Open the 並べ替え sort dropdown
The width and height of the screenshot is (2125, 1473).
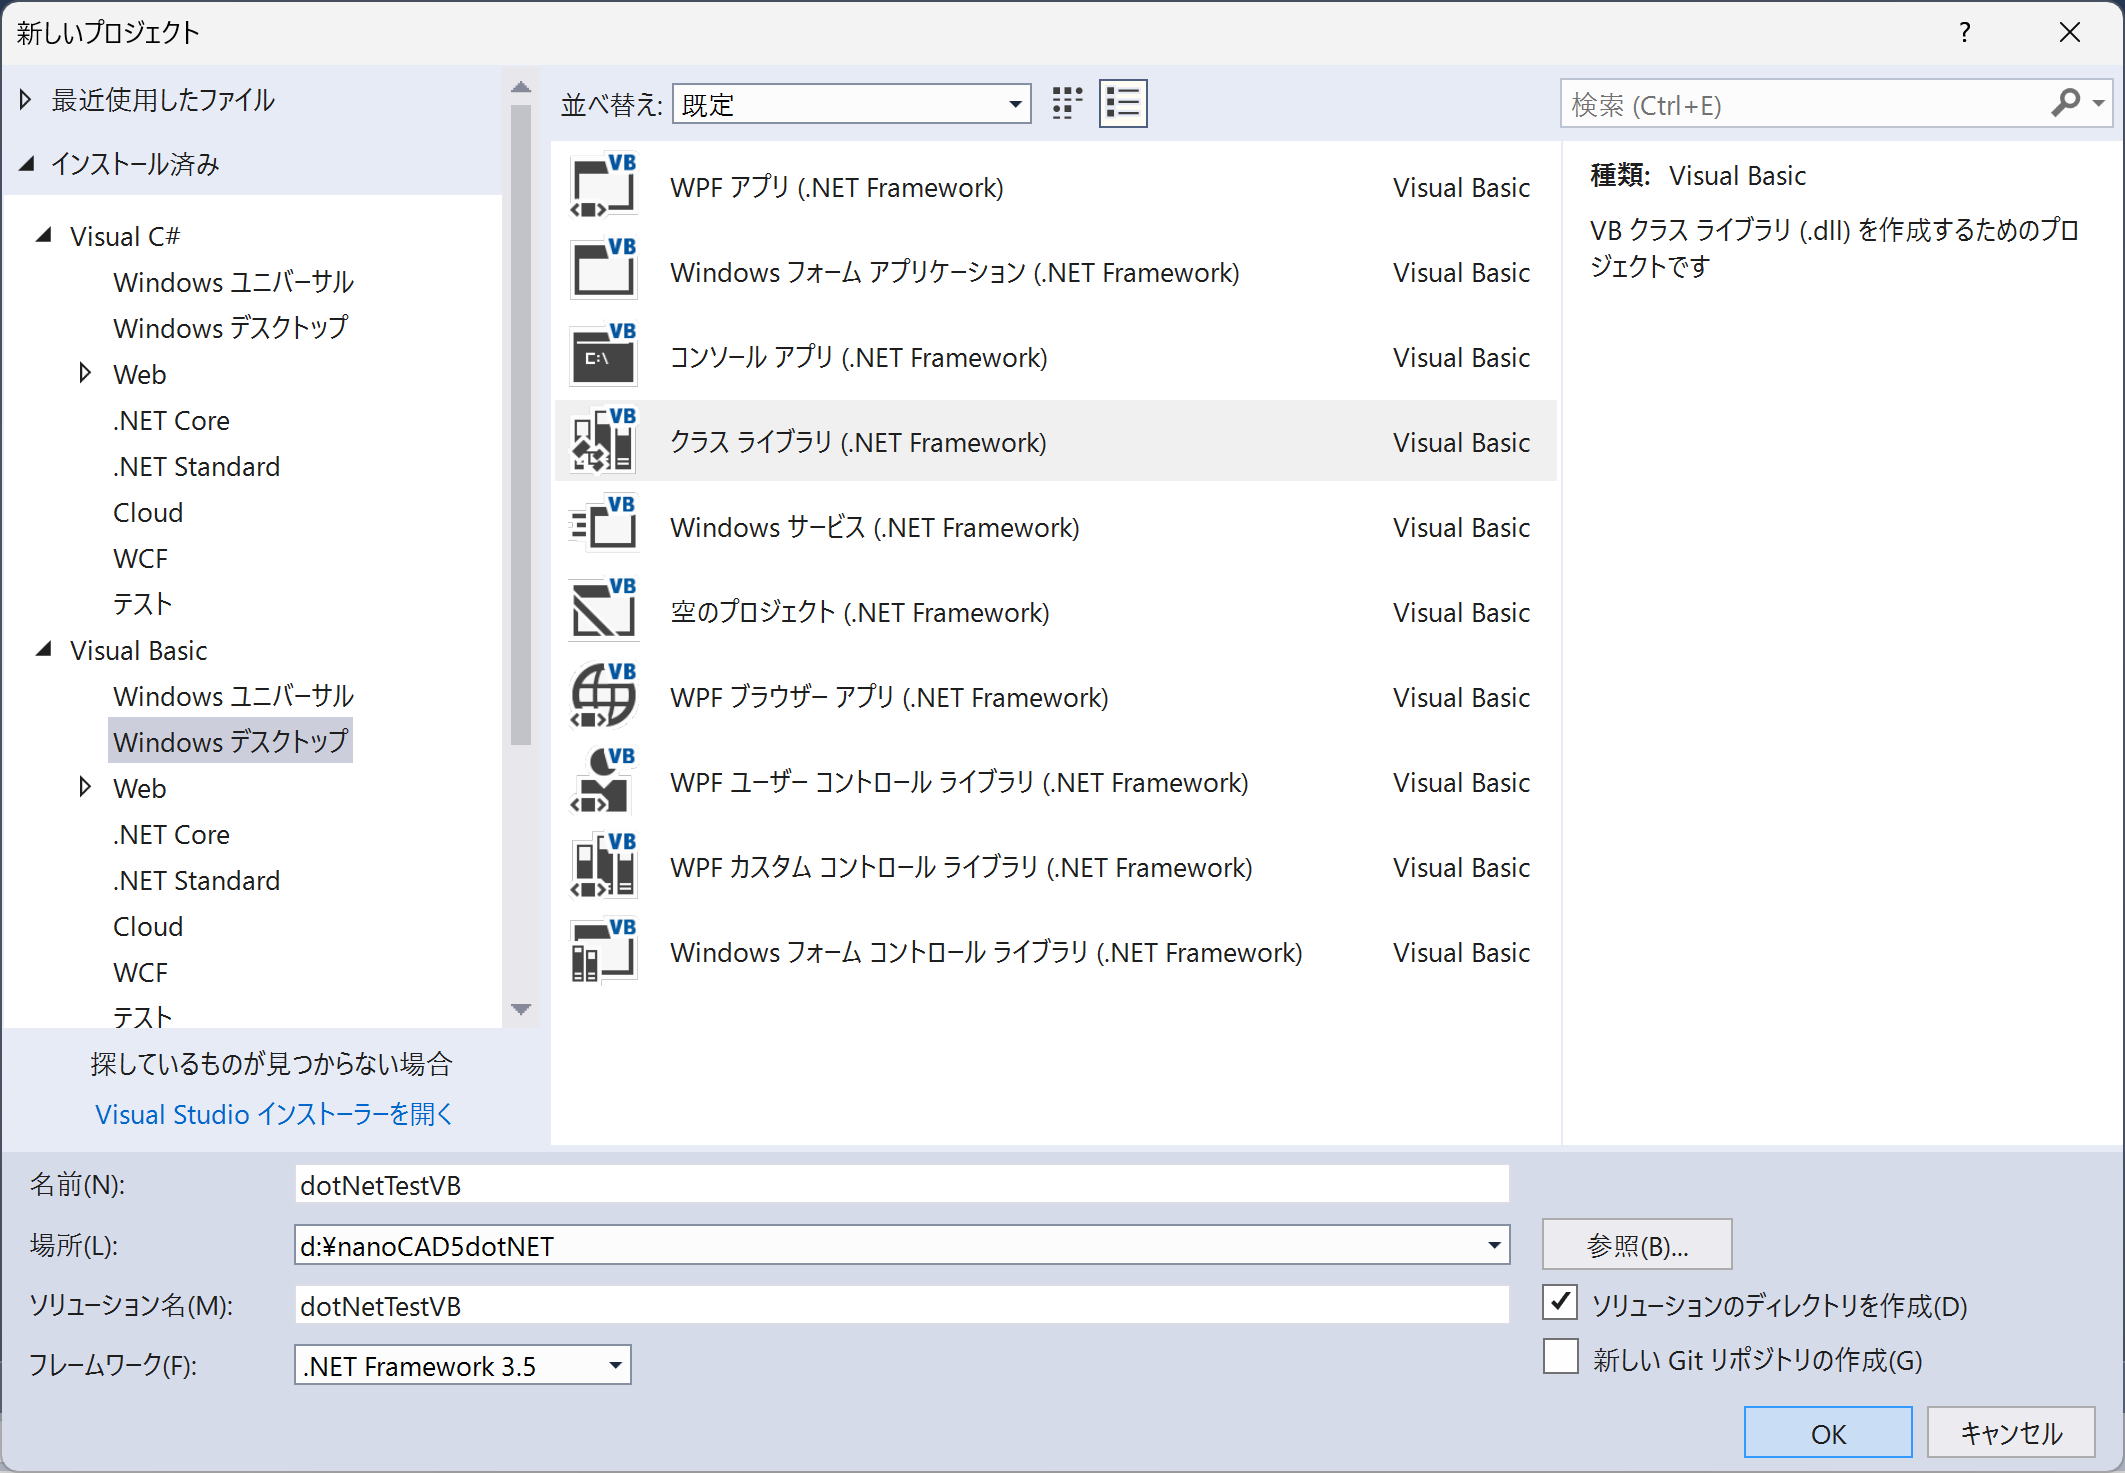tap(852, 104)
